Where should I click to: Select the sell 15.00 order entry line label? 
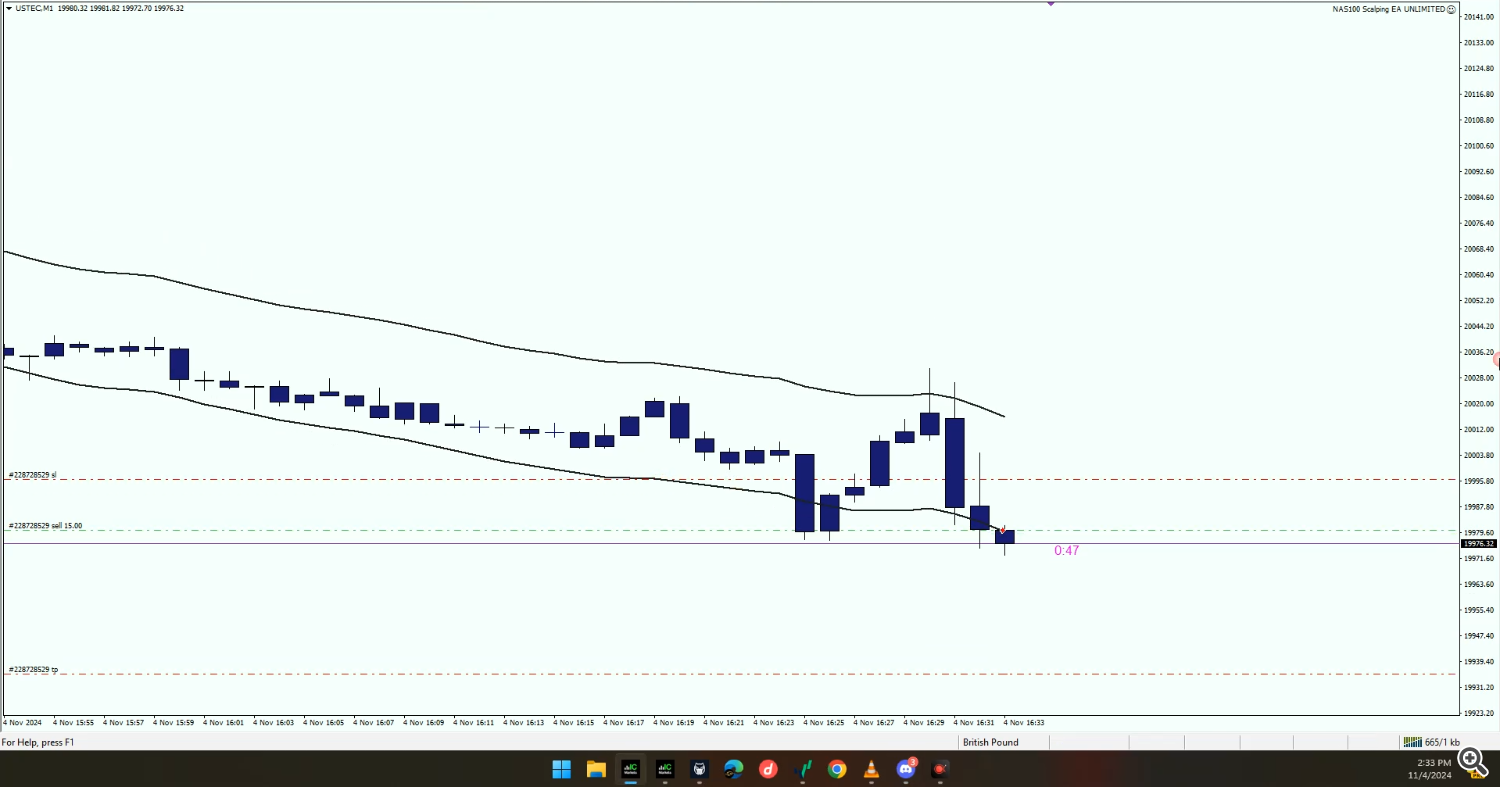click(x=46, y=525)
